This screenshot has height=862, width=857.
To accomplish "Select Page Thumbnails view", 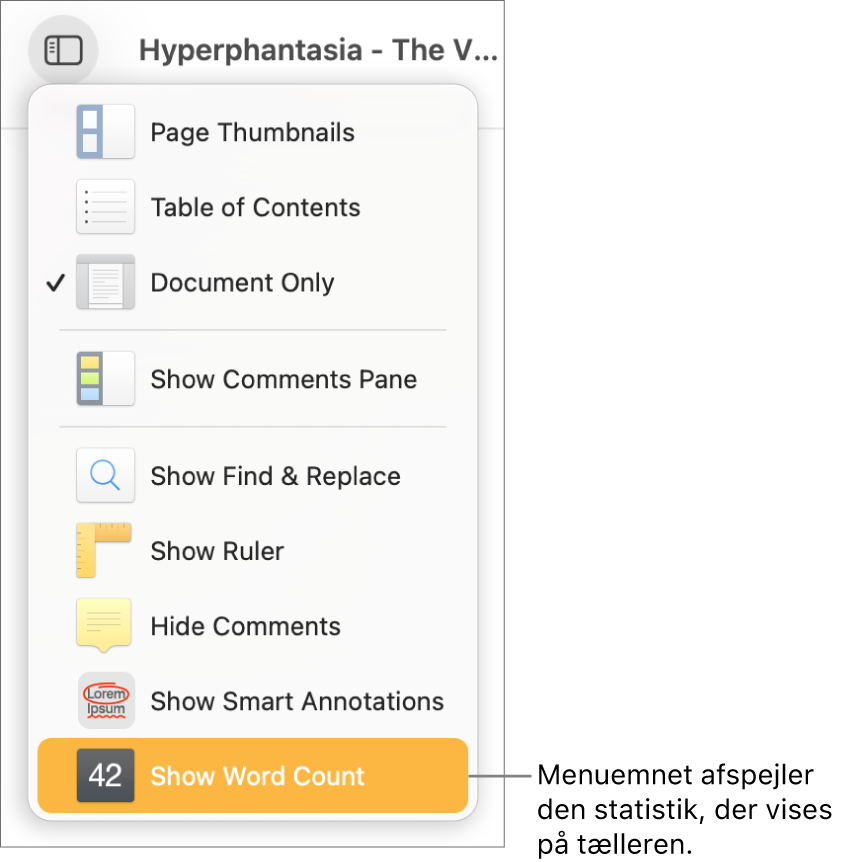I will coord(252,132).
